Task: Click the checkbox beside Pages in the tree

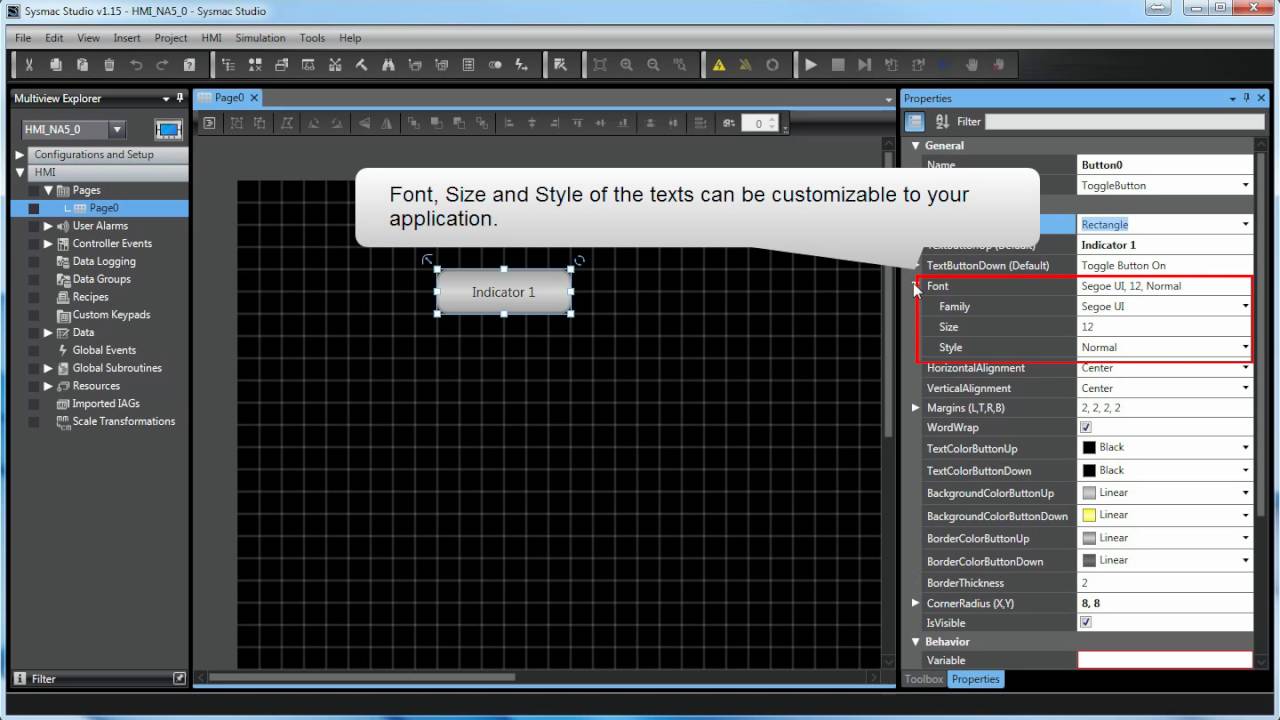Action: click(x=34, y=190)
